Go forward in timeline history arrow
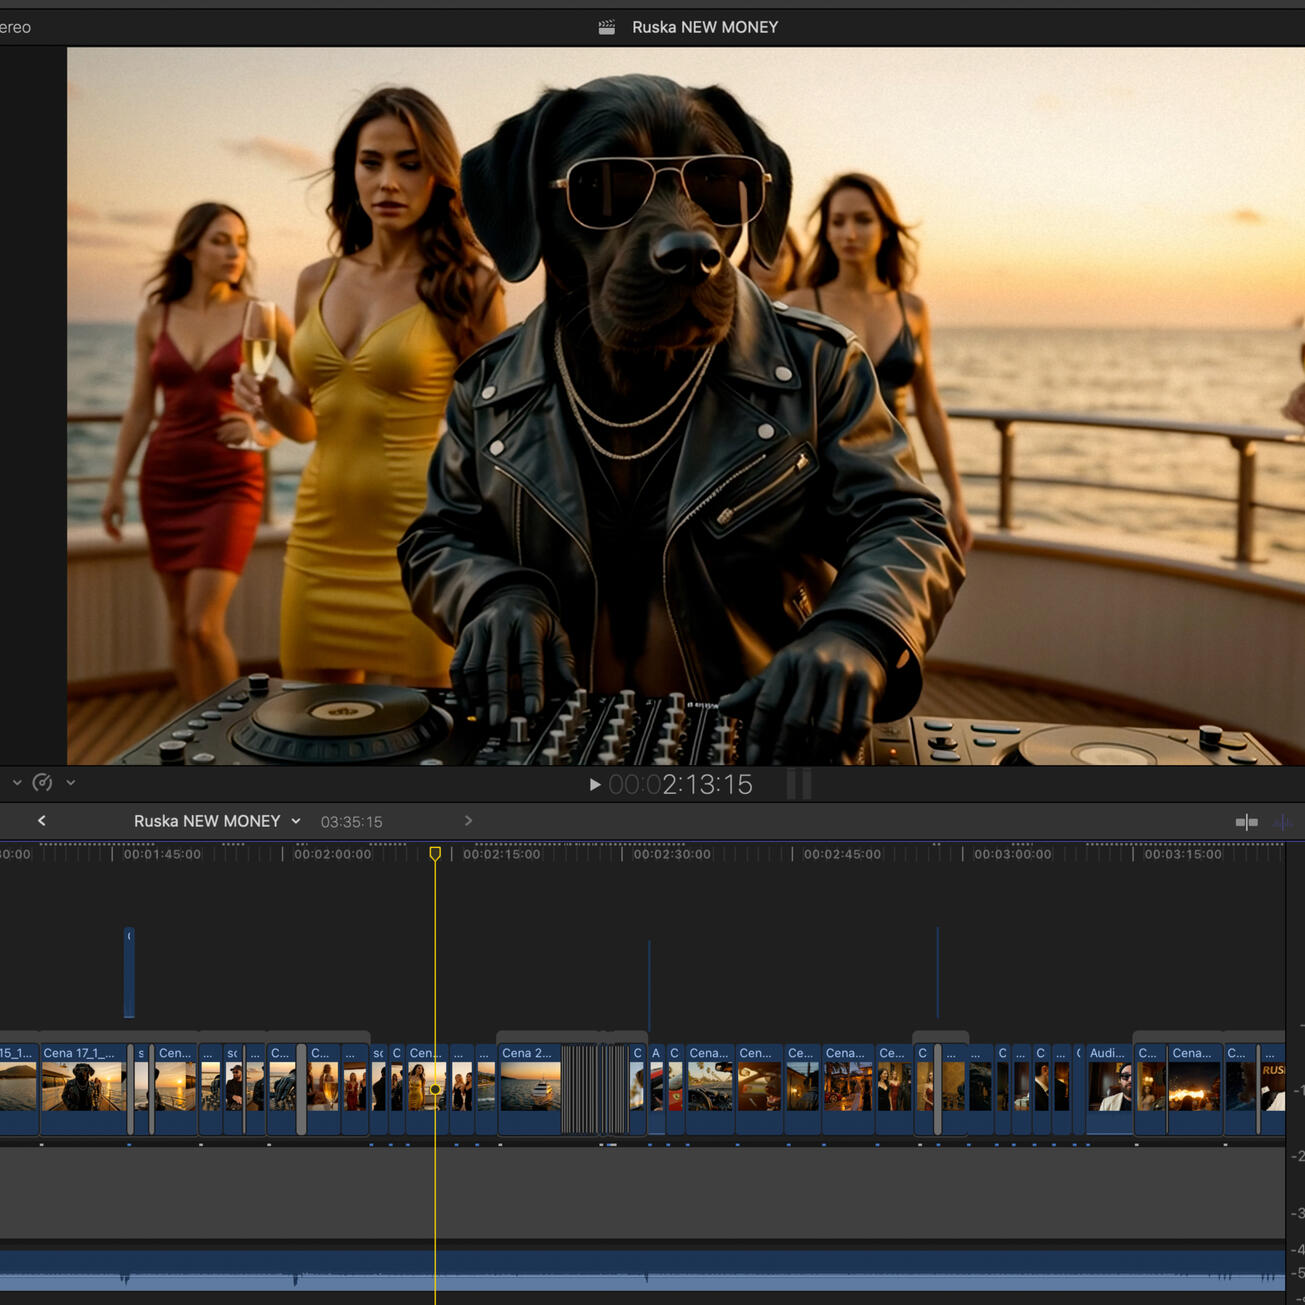The width and height of the screenshot is (1305, 1305). (x=468, y=821)
